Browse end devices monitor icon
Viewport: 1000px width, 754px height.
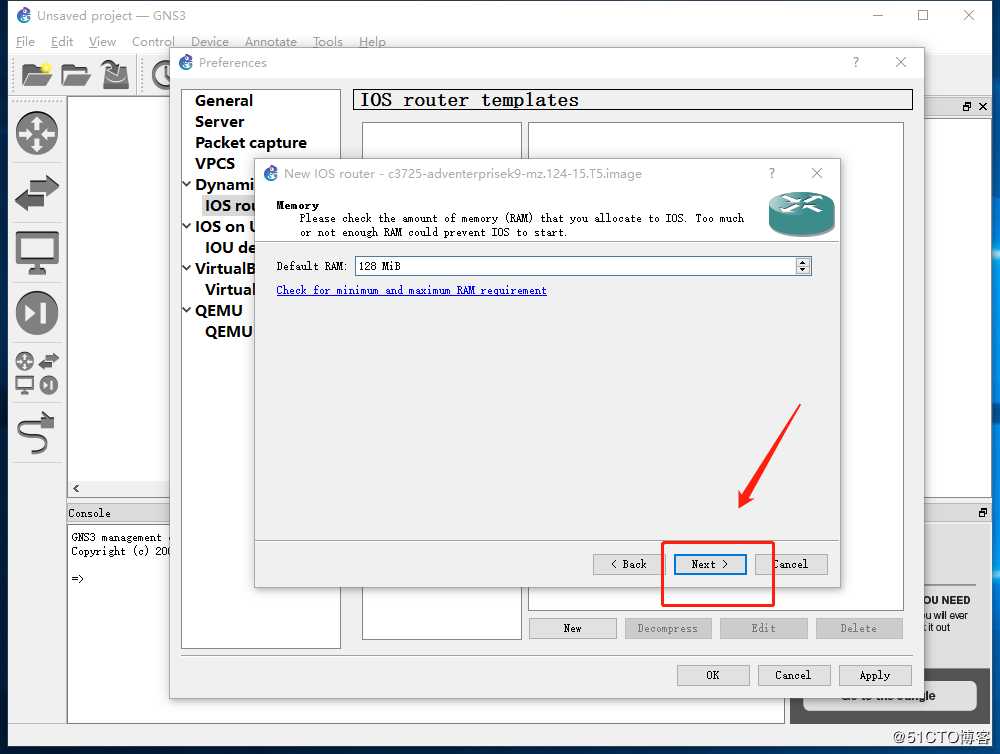(37, 253)
